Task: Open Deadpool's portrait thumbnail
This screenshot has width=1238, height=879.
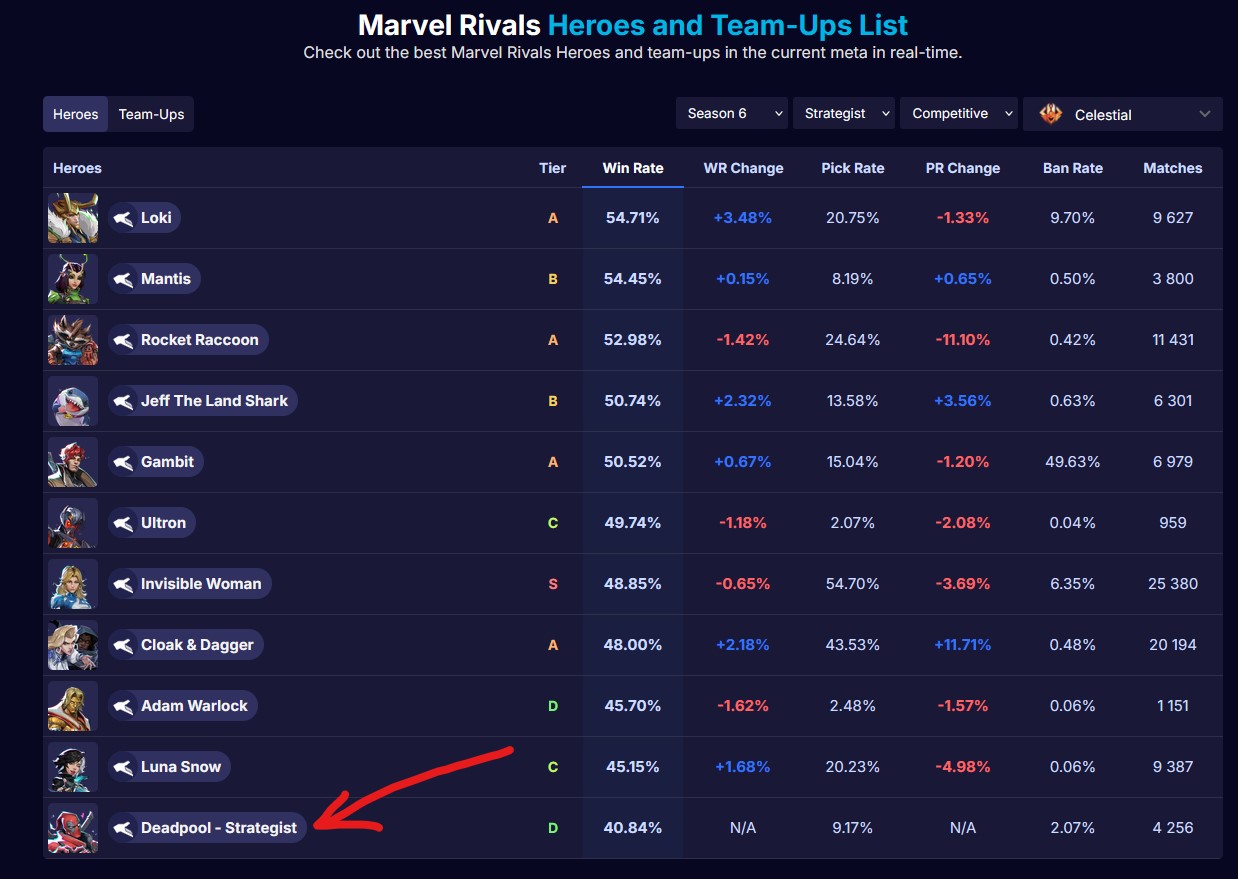Action: pos(73,828)
